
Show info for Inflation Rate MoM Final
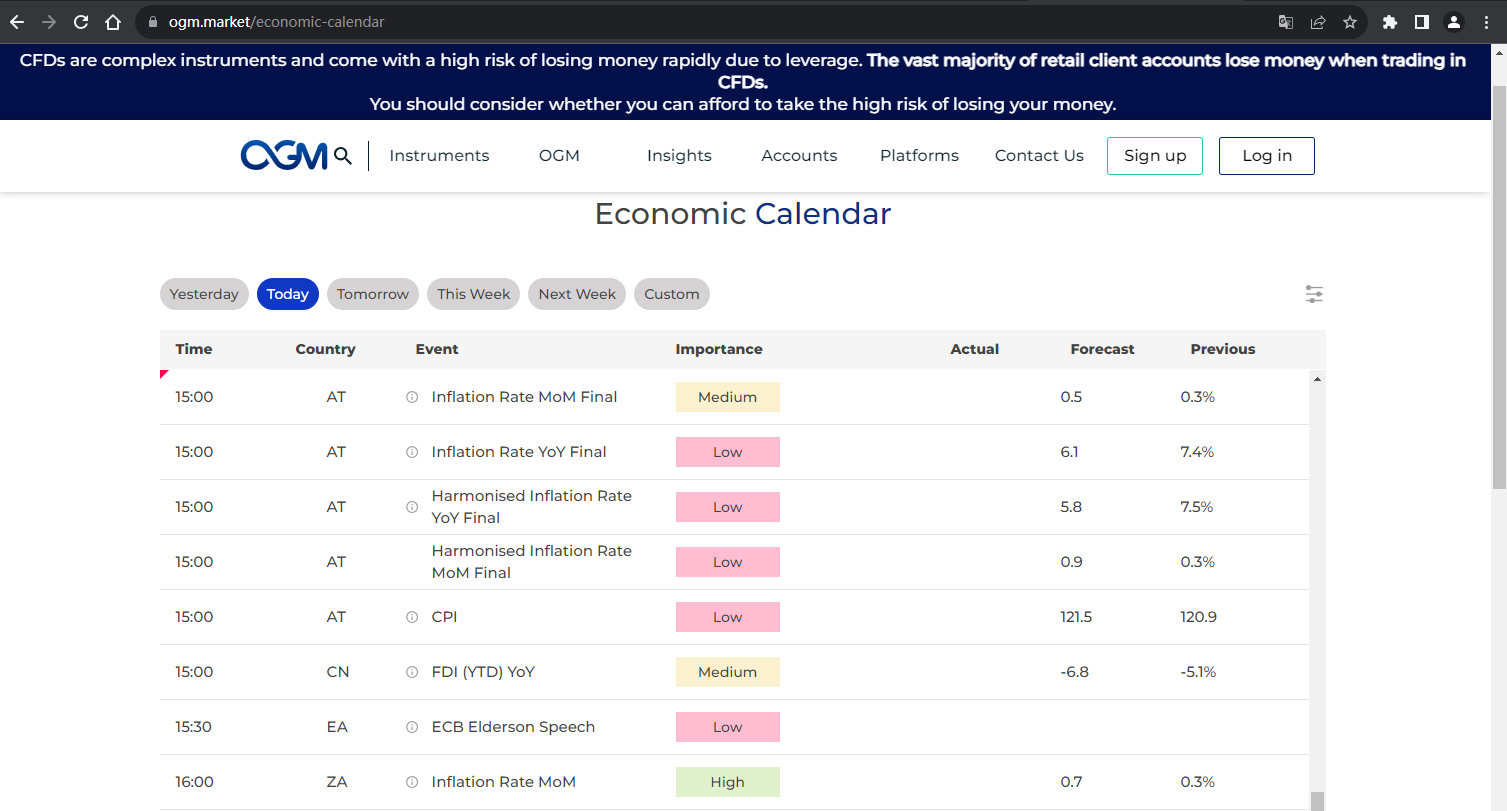[x=412, y=397]
